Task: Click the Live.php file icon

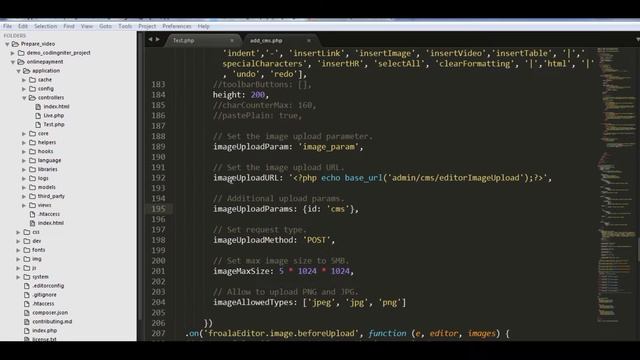Action: pos(38,116)
